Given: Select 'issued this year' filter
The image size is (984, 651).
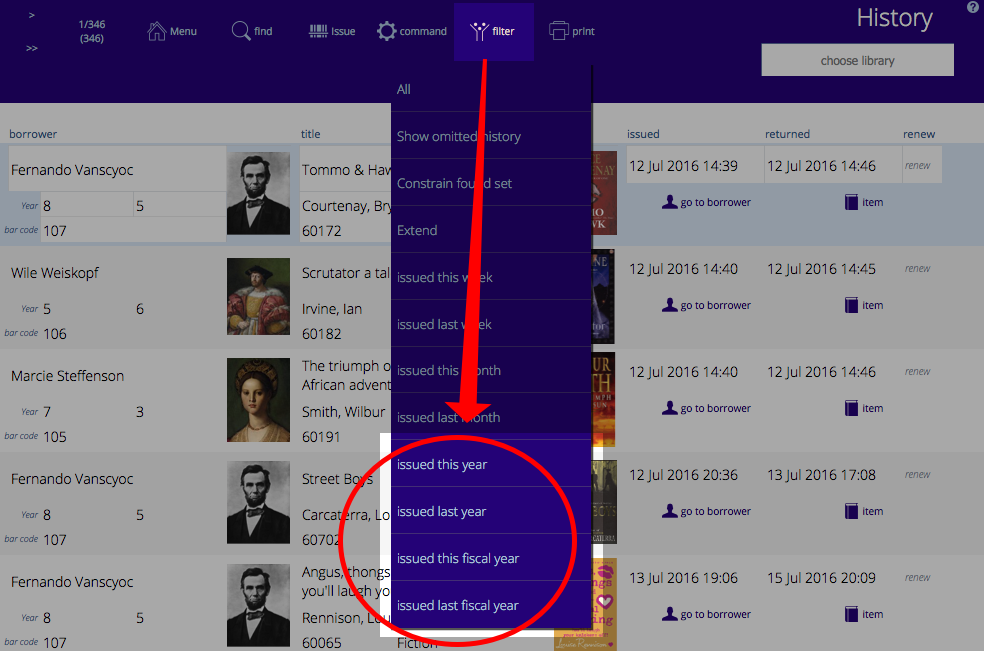Looking at the screenshot, I should [x=441, y=465].
